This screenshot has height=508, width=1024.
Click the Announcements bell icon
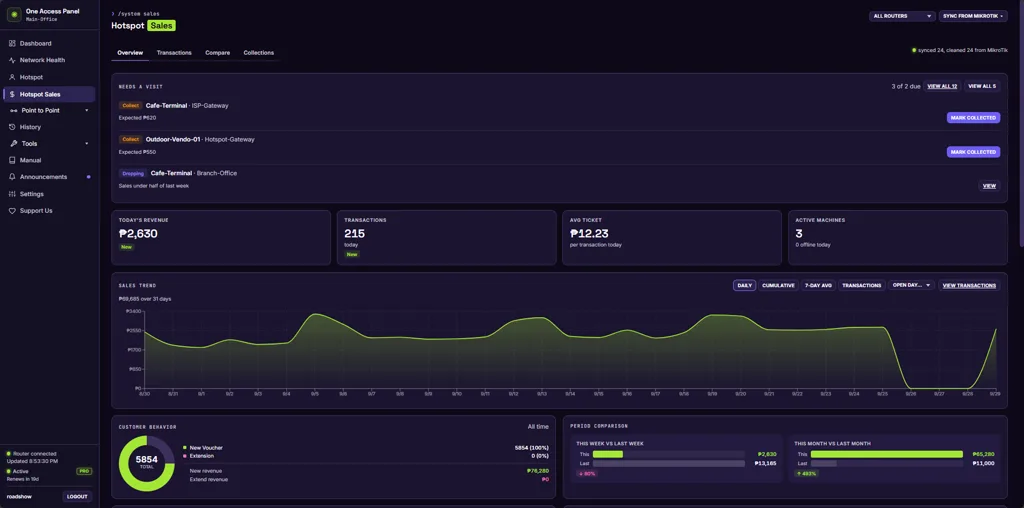point(12,177)
